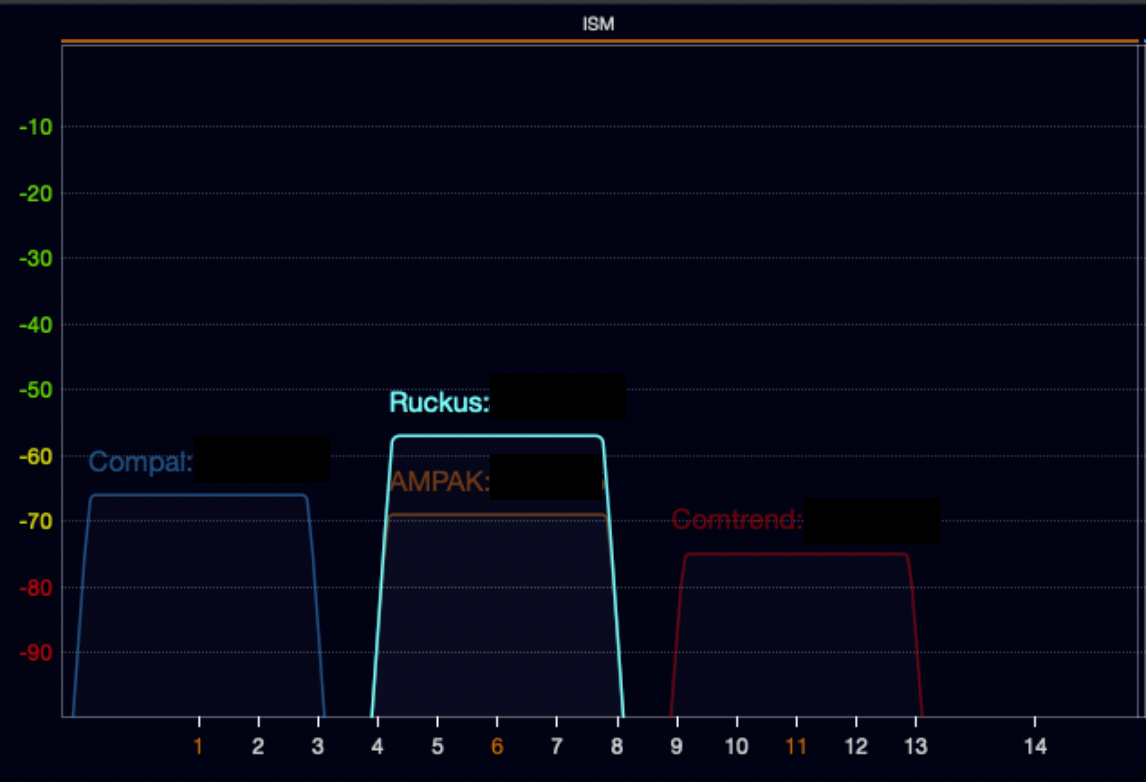Click channel 6 on the axis
The height and width of the screenshot is (782, 1146).
[497, 746]
